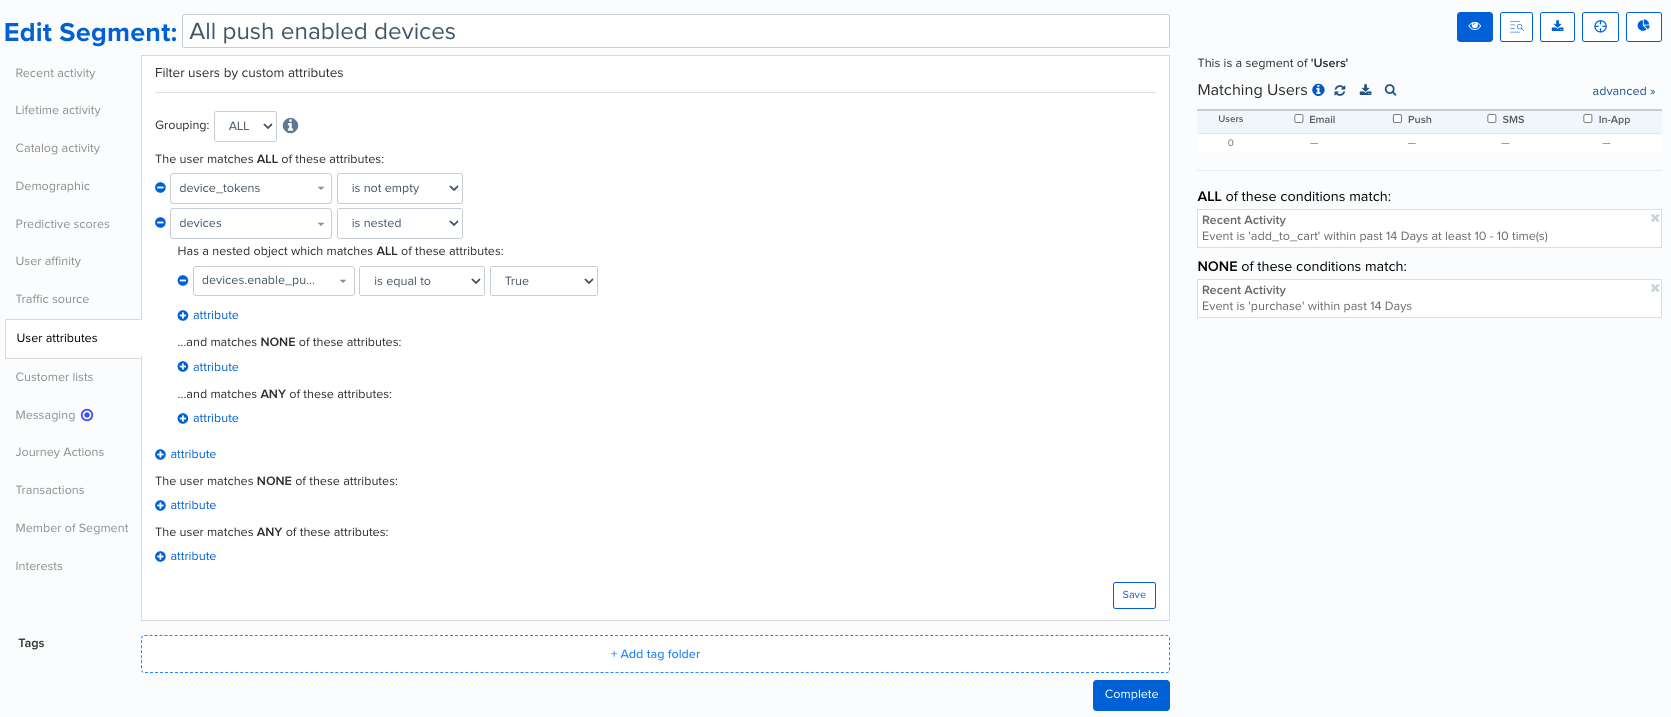Open the device_tokens attribute dropdown
The width and height of the screenshot is (1671, 717).
251,188
